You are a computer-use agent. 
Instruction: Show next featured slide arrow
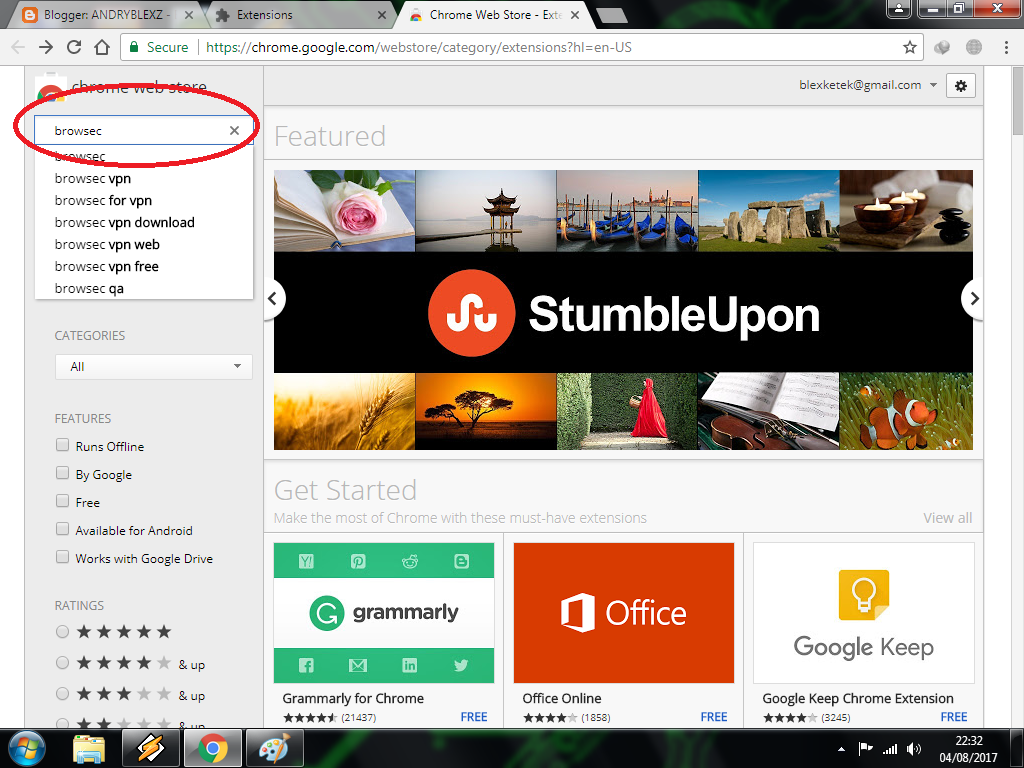point(974,298)
